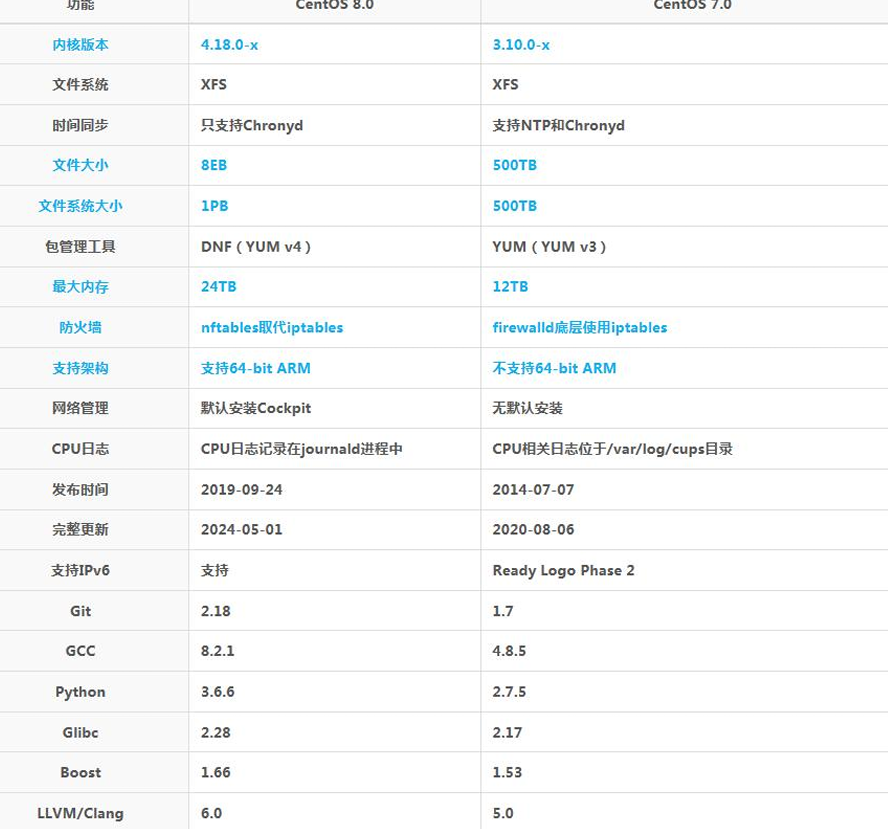Click the 默认安装Cockpit cell

(256, 408)
